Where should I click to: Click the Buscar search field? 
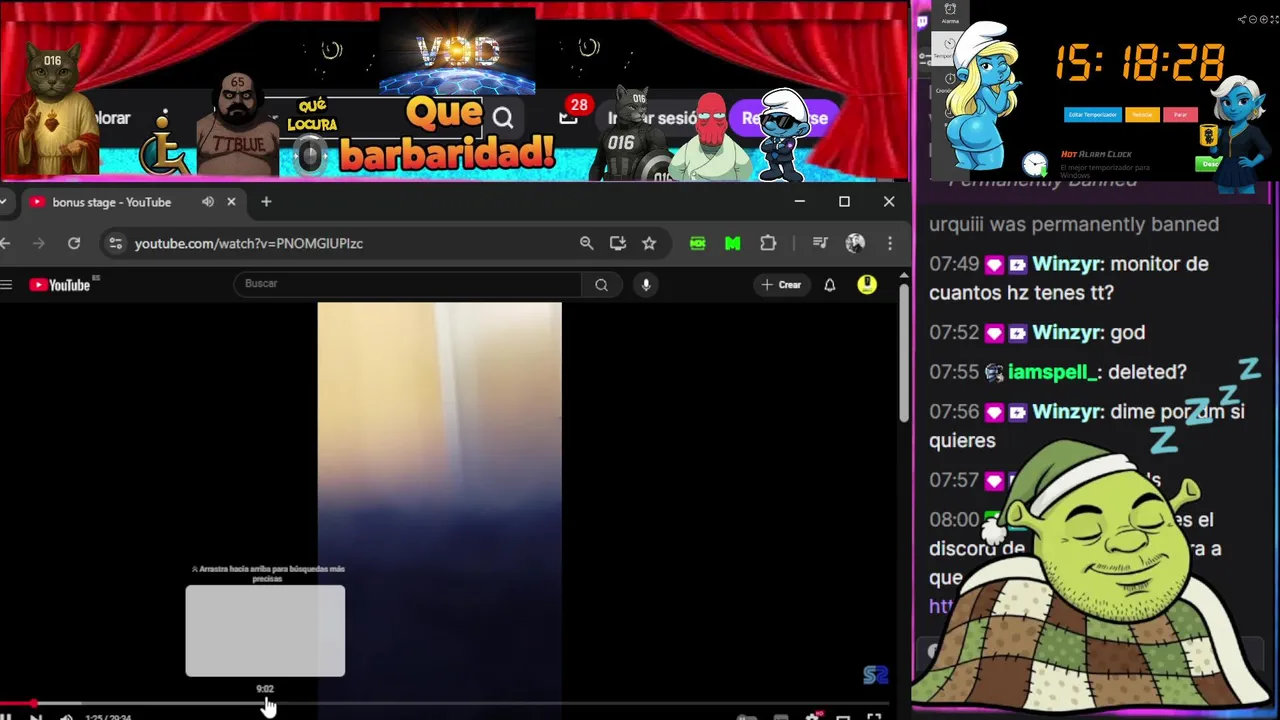pos(408,284)
